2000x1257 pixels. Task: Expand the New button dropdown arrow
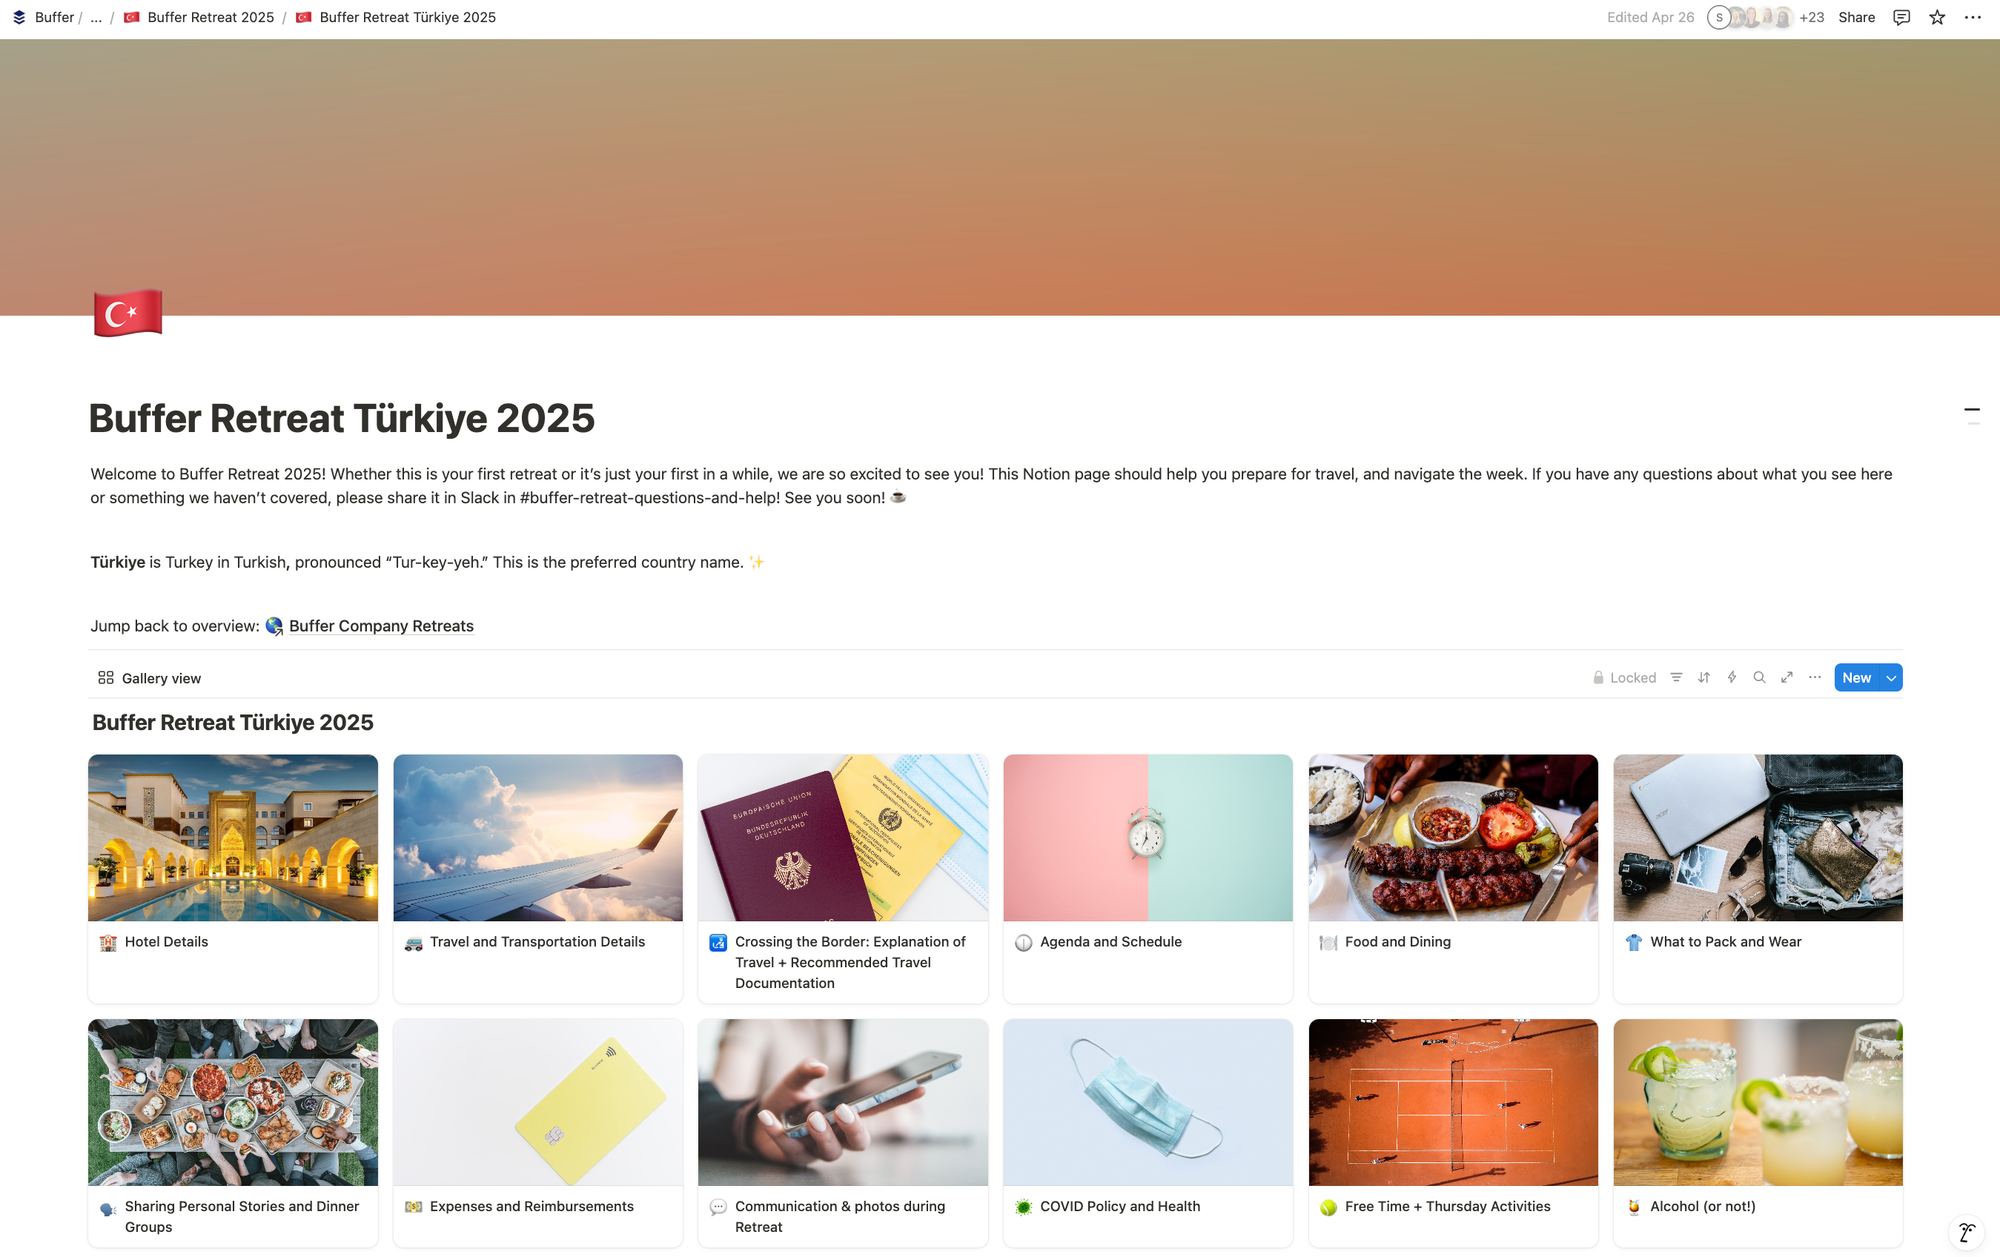[1891, 678]
